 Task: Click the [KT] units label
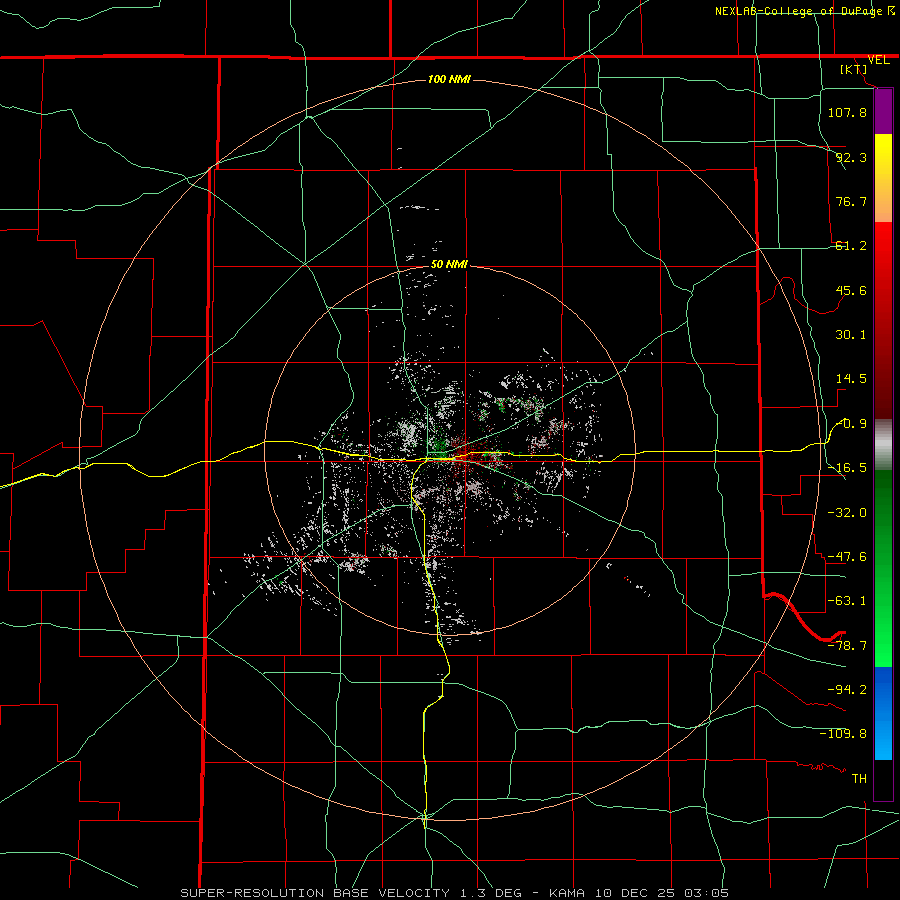point(854,69)
